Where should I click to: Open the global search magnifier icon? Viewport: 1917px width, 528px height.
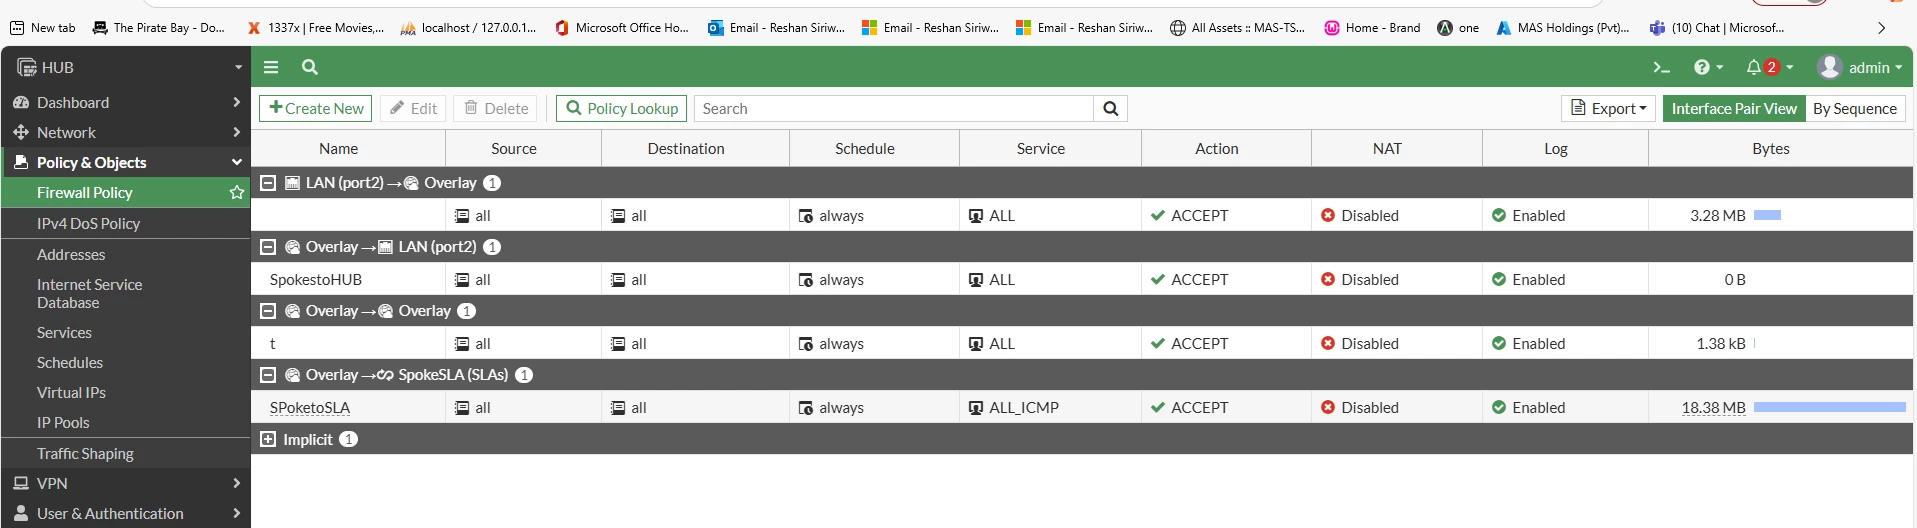click(x=310, y=67)
